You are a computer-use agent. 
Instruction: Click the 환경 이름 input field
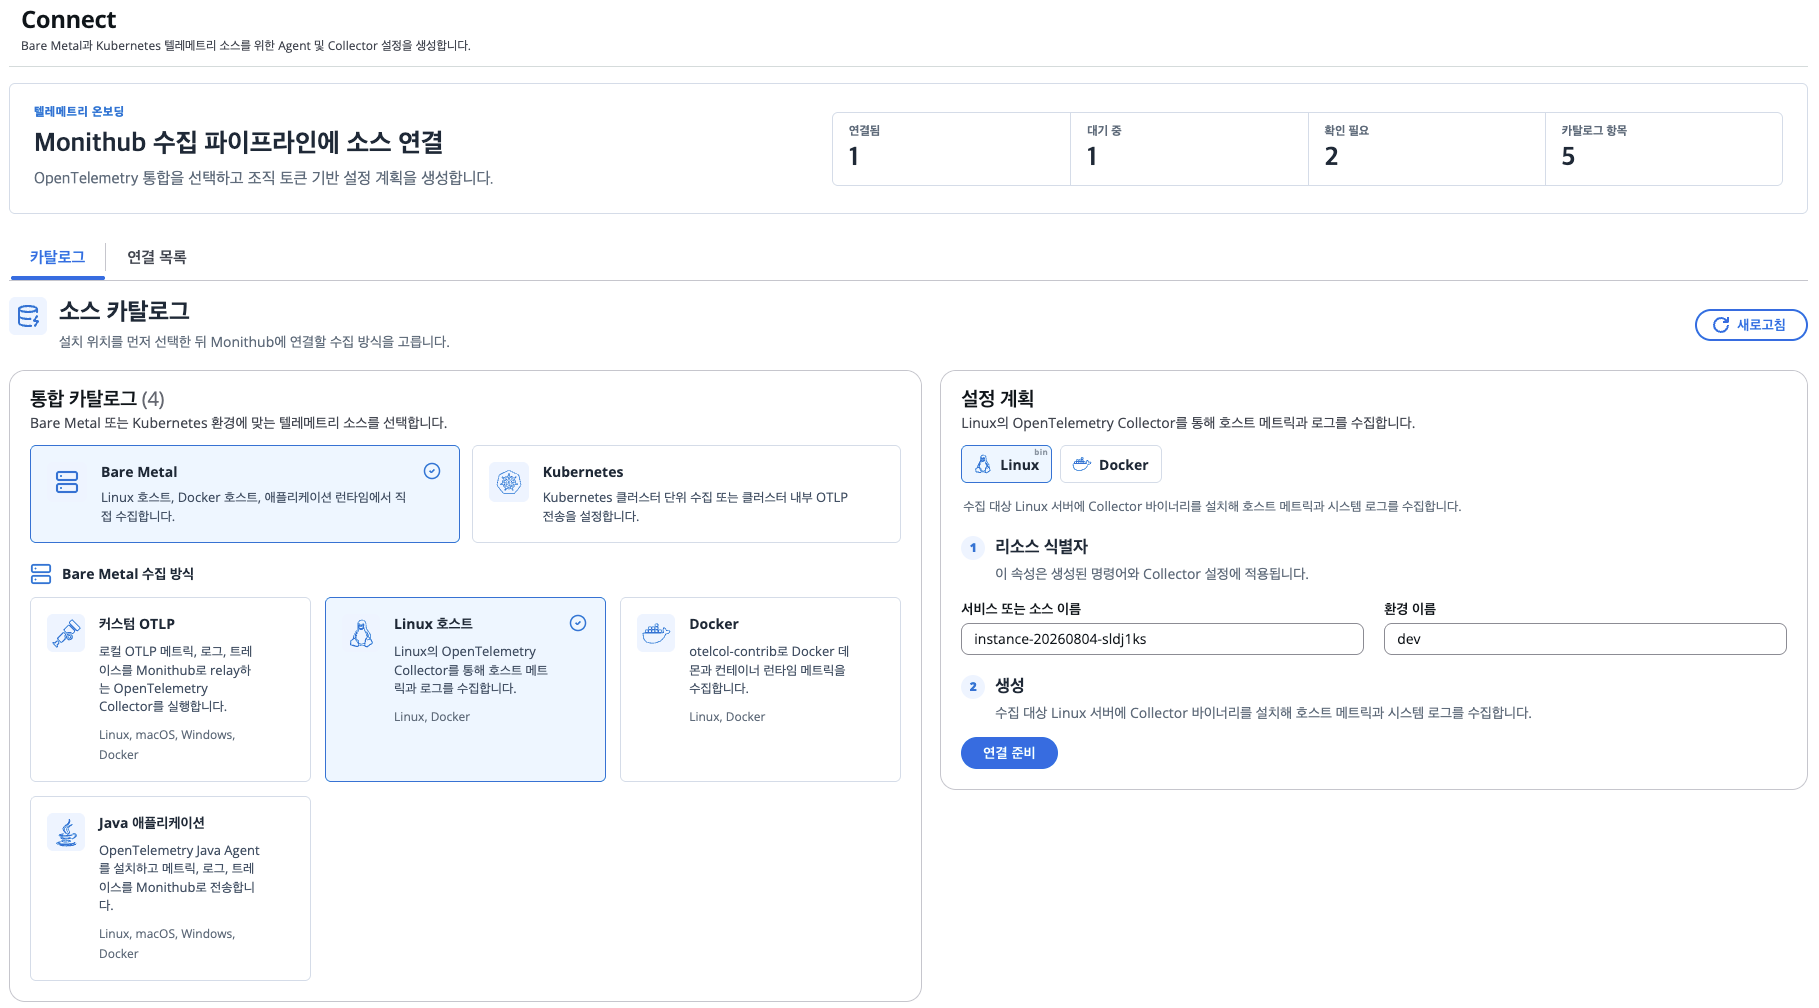tap(1585, 639)
